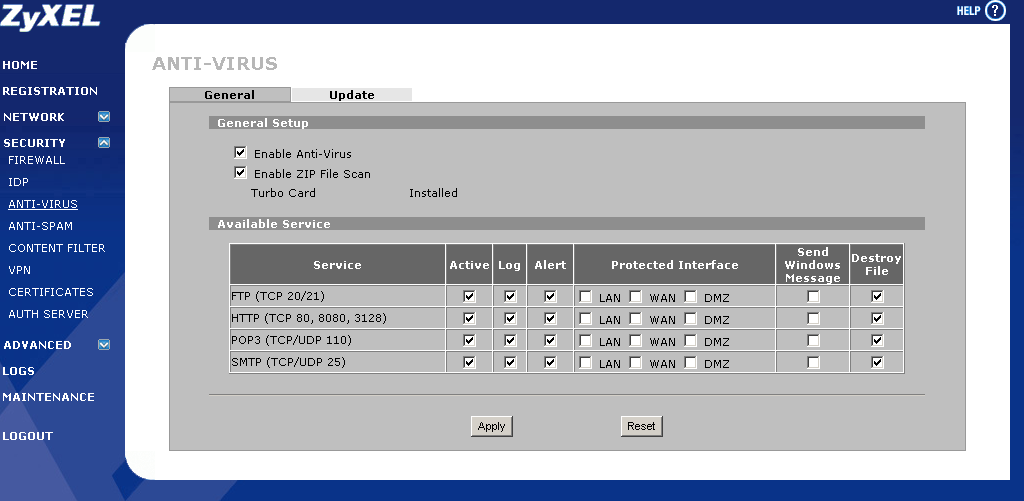The image size is (1024, 501).
Task: Open VPN settings
Action: tap(20, 270)
